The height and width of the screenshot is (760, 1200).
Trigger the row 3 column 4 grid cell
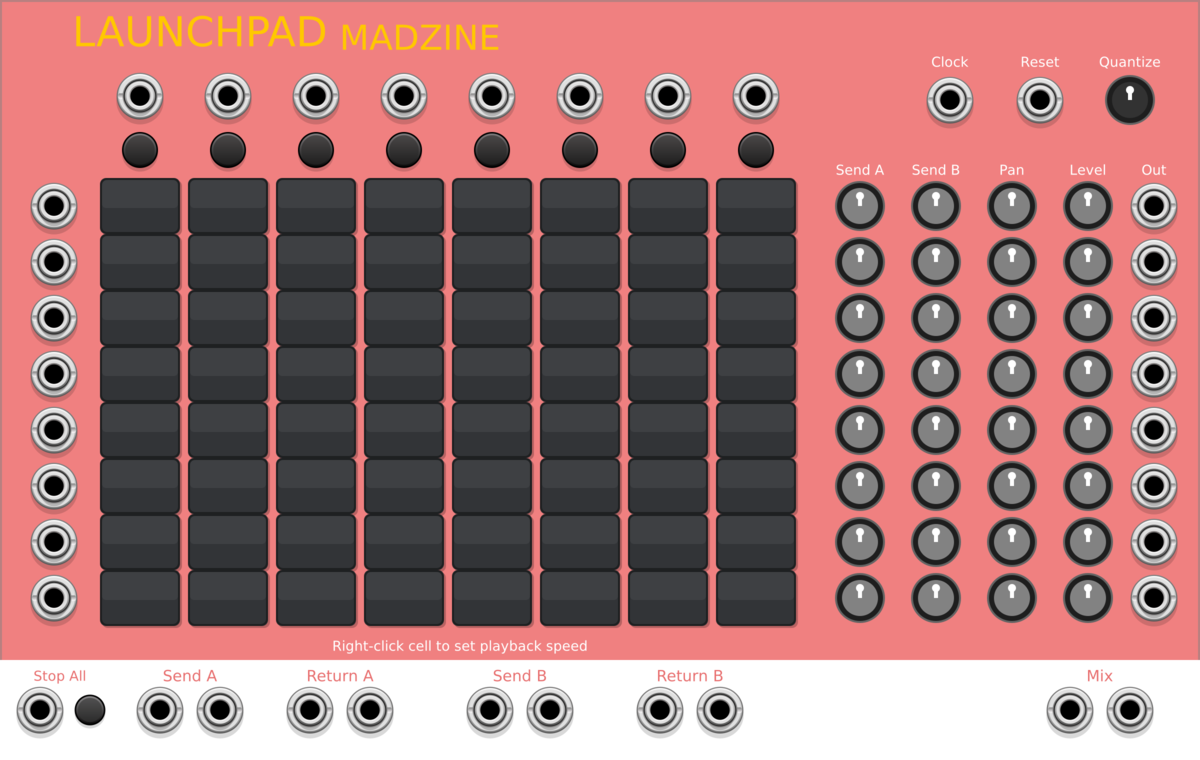click(x=404, y=318)
